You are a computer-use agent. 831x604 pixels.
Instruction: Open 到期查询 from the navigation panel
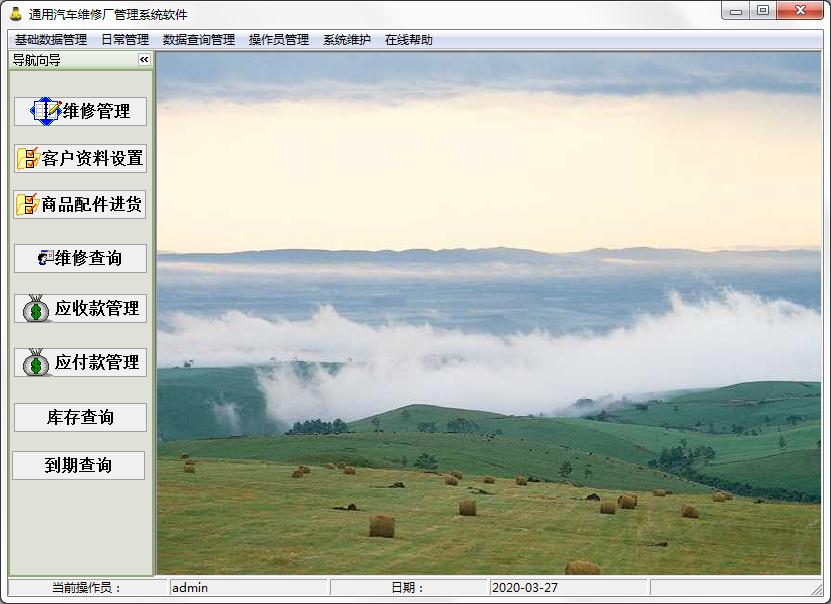(x=78, y=465)
